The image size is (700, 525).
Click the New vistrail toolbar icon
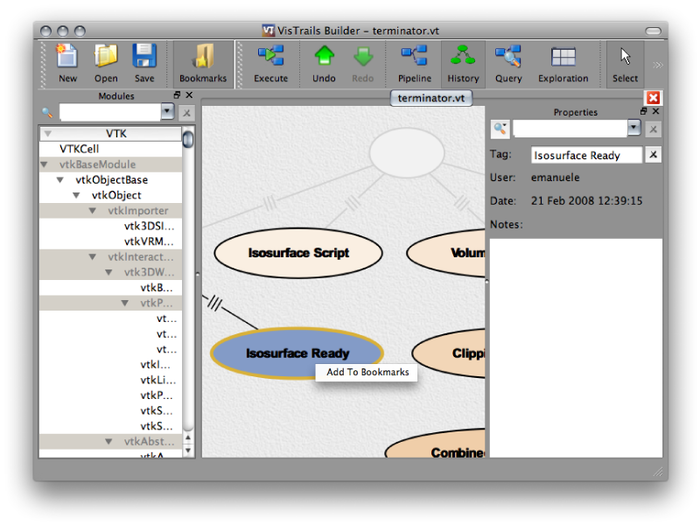tap(67, 62)
